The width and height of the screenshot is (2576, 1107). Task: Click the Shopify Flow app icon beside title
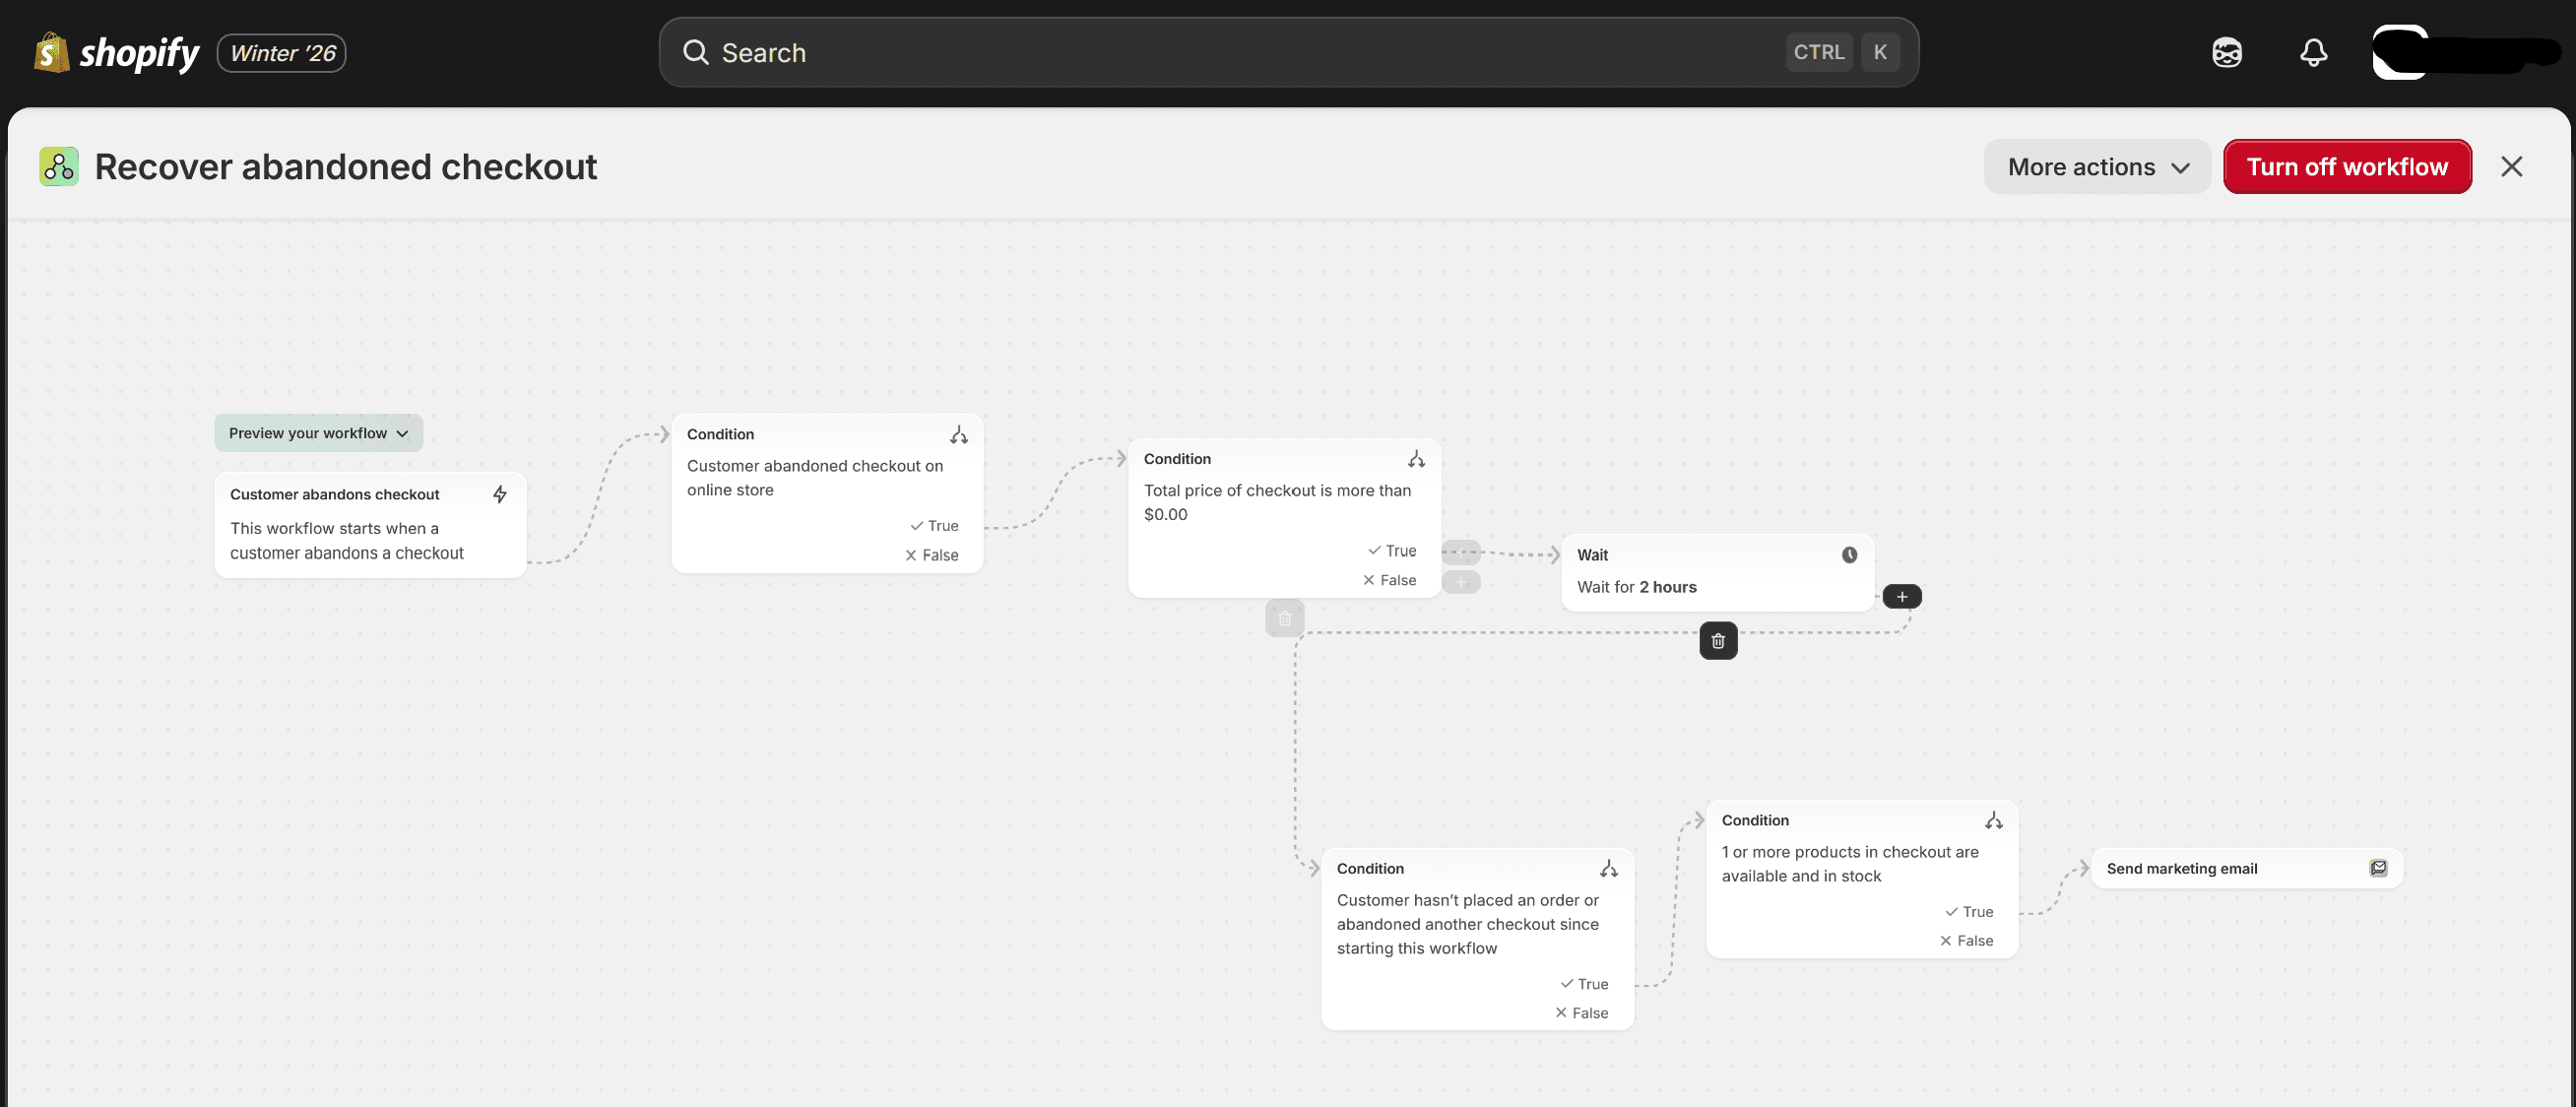pos(59,167)
